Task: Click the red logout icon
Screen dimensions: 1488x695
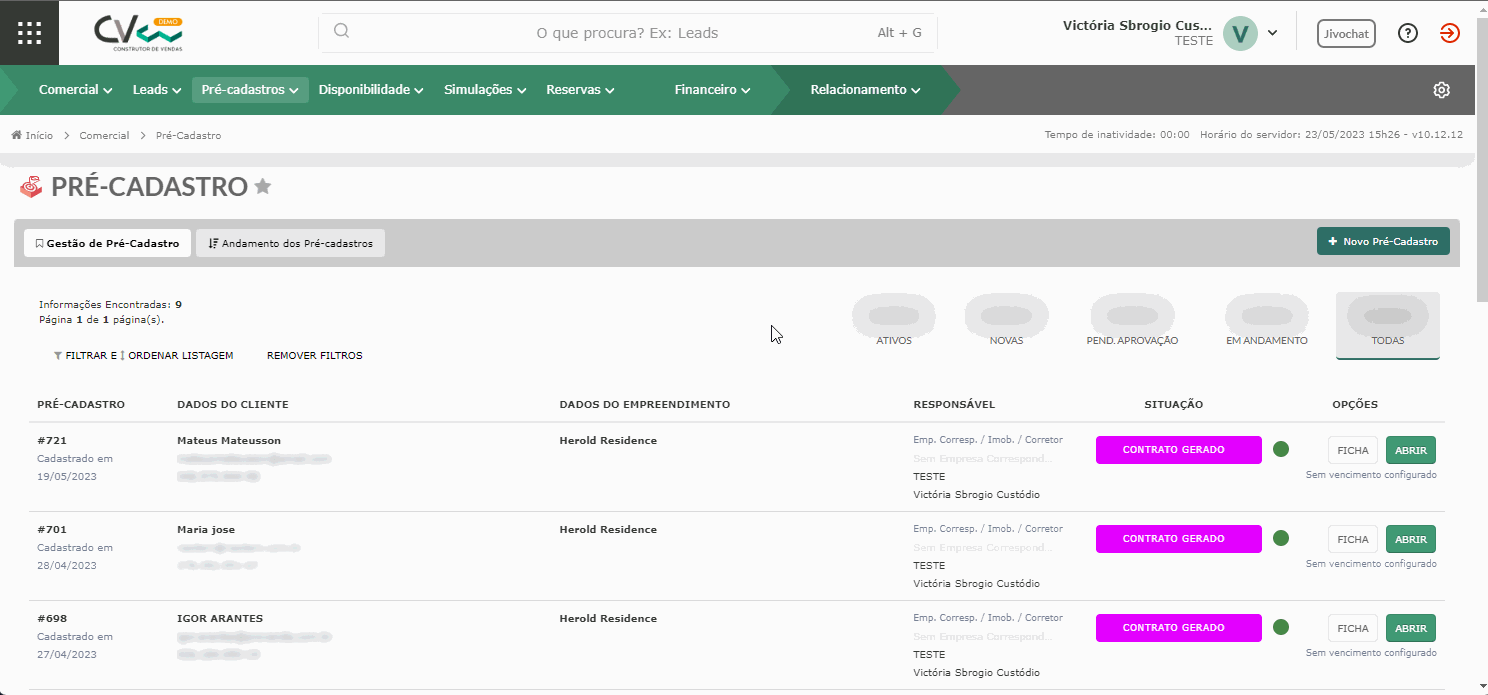Action: point(1450,33)
